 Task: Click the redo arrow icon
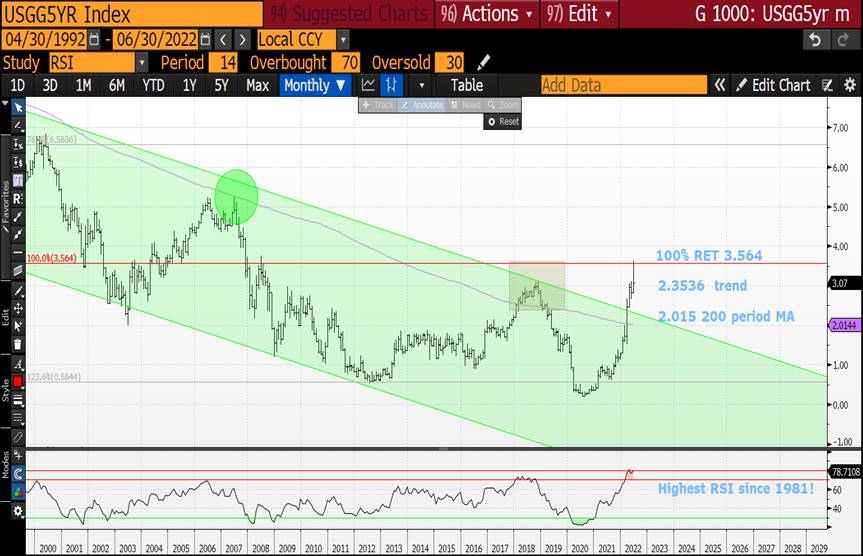click(843, 40)
